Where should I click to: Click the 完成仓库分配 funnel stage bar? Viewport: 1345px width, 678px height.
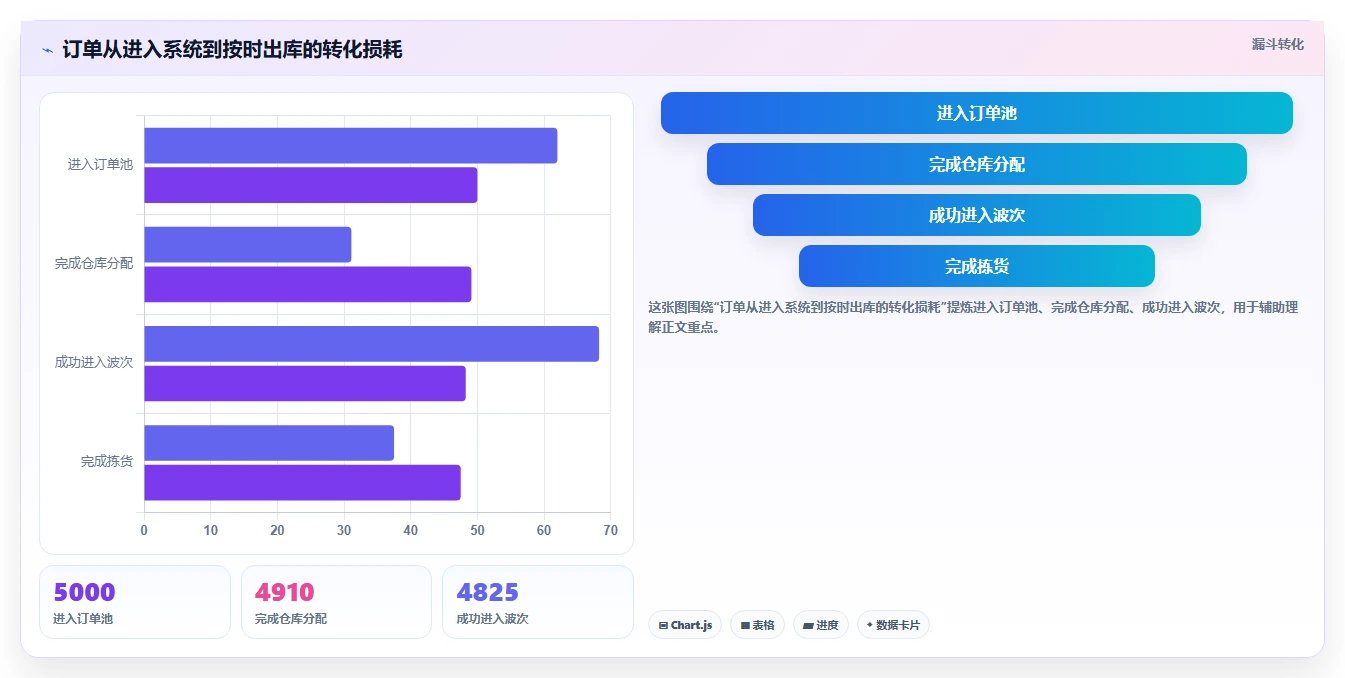coord(976,164)
